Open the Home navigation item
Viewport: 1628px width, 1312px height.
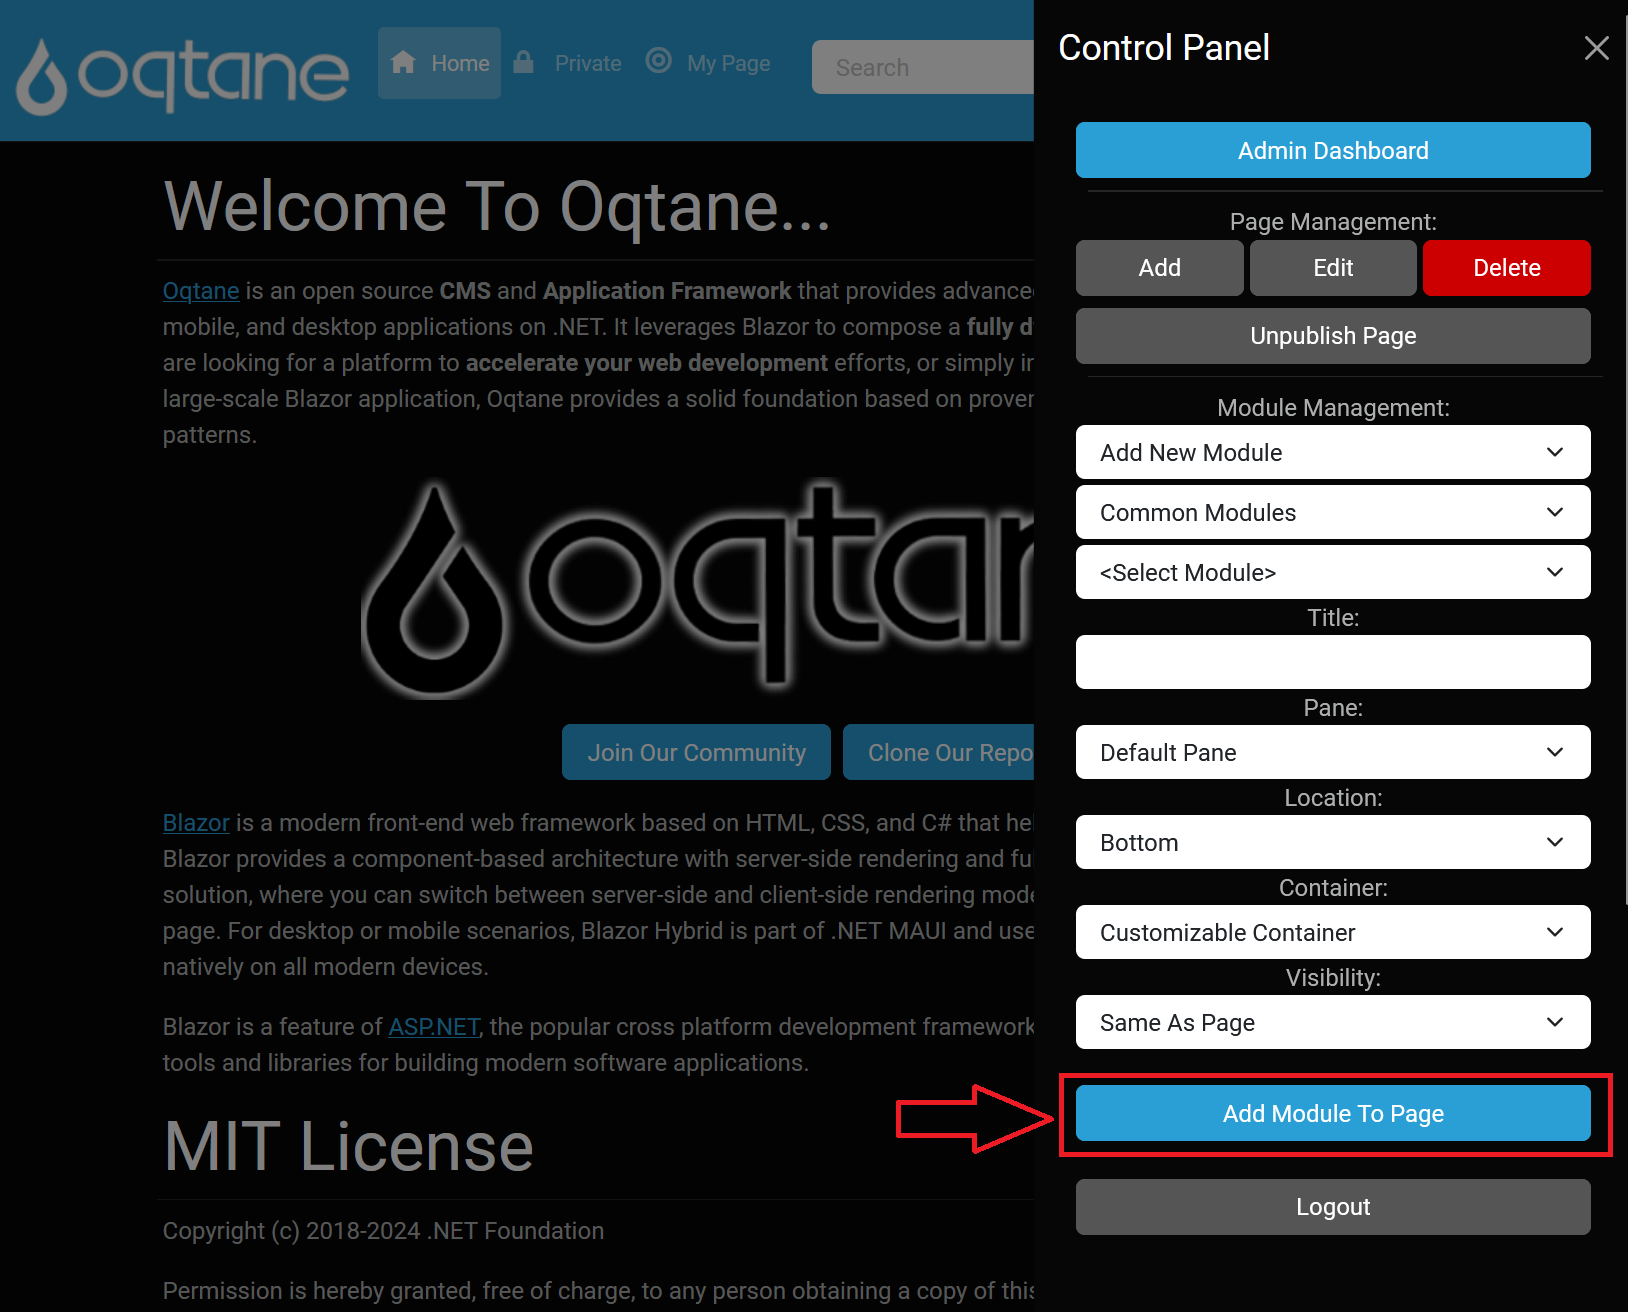(439, 63)
